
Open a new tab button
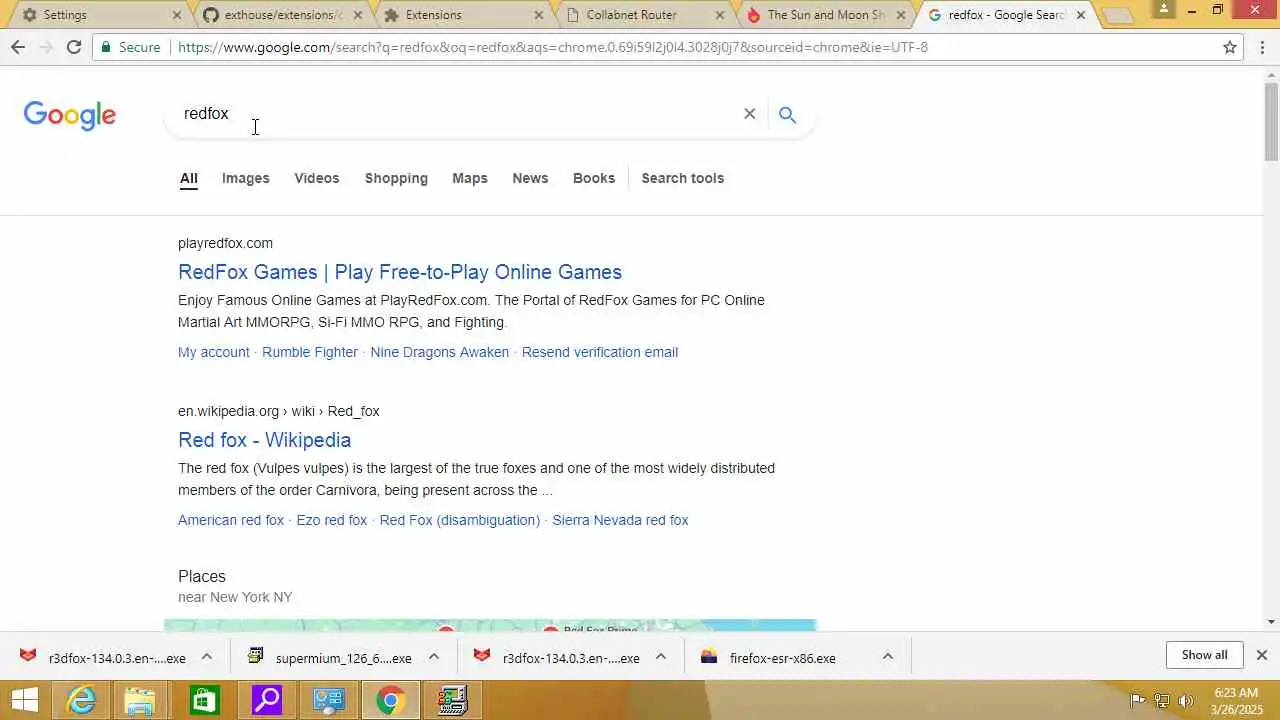[x=1117, y=15]
